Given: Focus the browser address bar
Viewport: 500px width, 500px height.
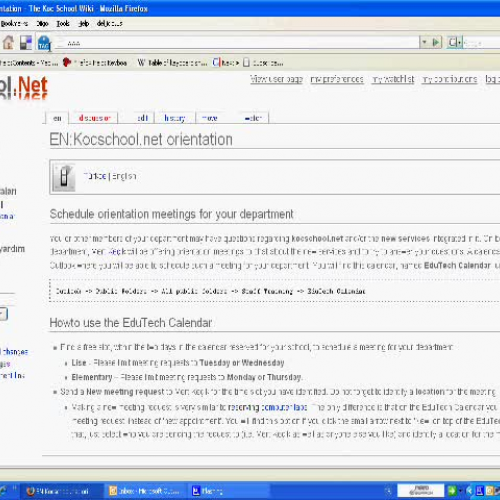Looking at the screenshot, I should click(237, 43).
